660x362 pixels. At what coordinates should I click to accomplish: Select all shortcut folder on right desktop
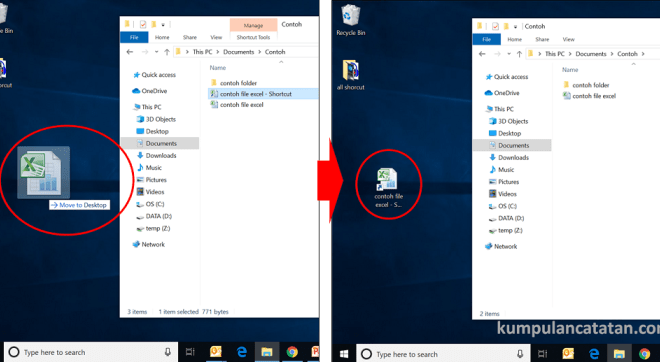(351, 75)
